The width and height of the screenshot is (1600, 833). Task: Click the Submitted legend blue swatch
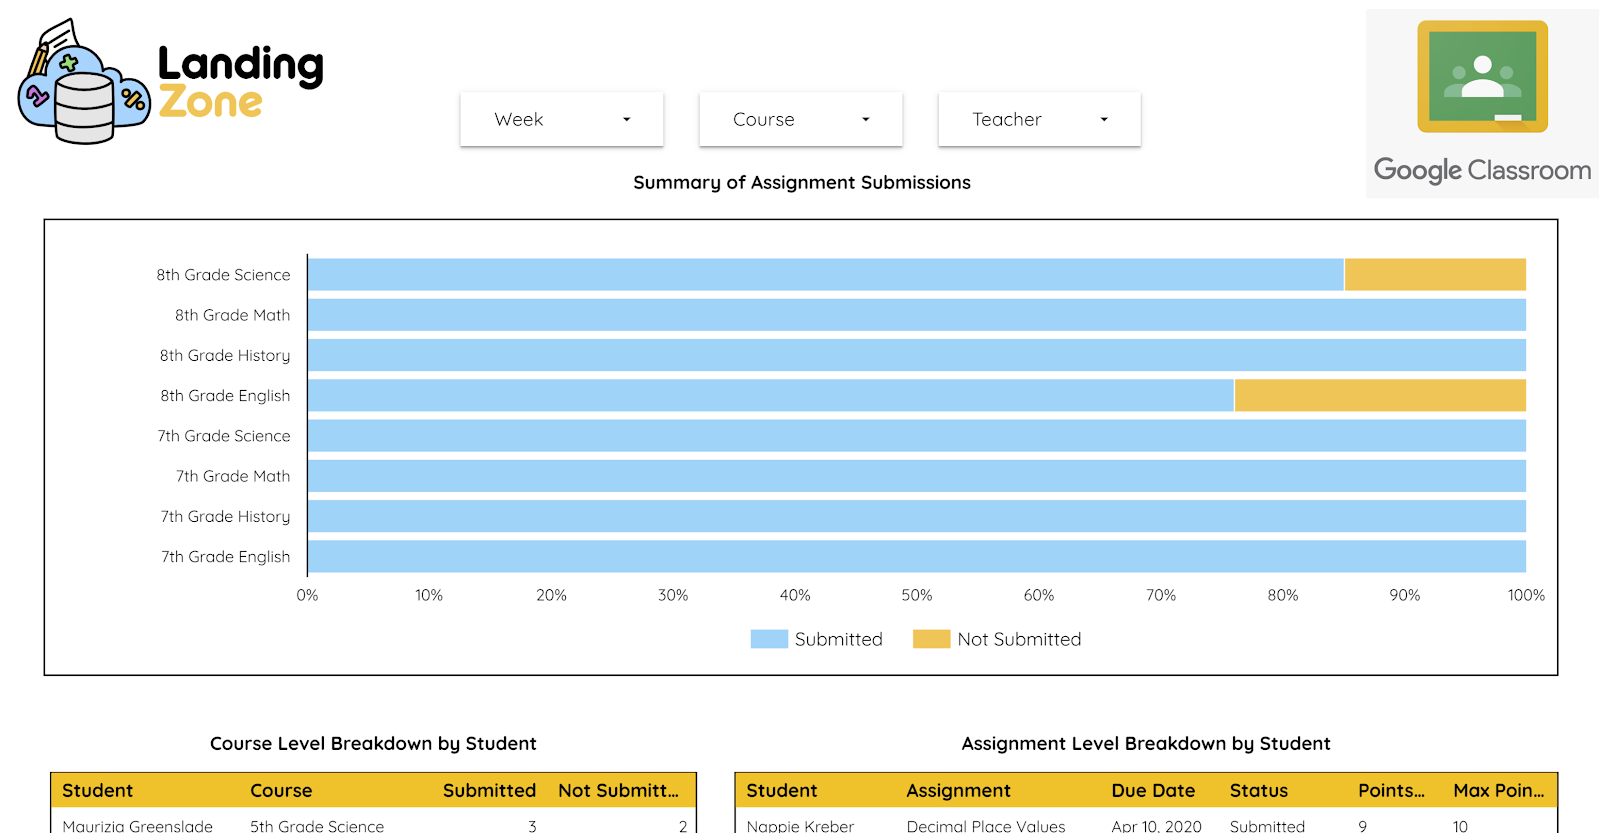(769, 639)
